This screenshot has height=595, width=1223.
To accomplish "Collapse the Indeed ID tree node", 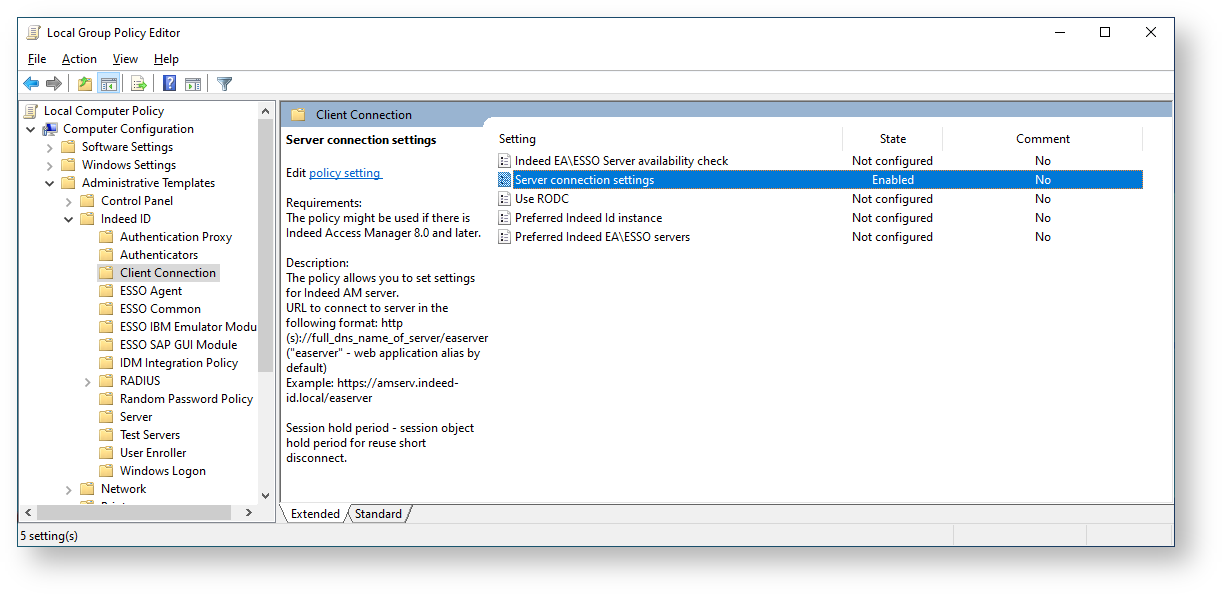I will point(70,219).
